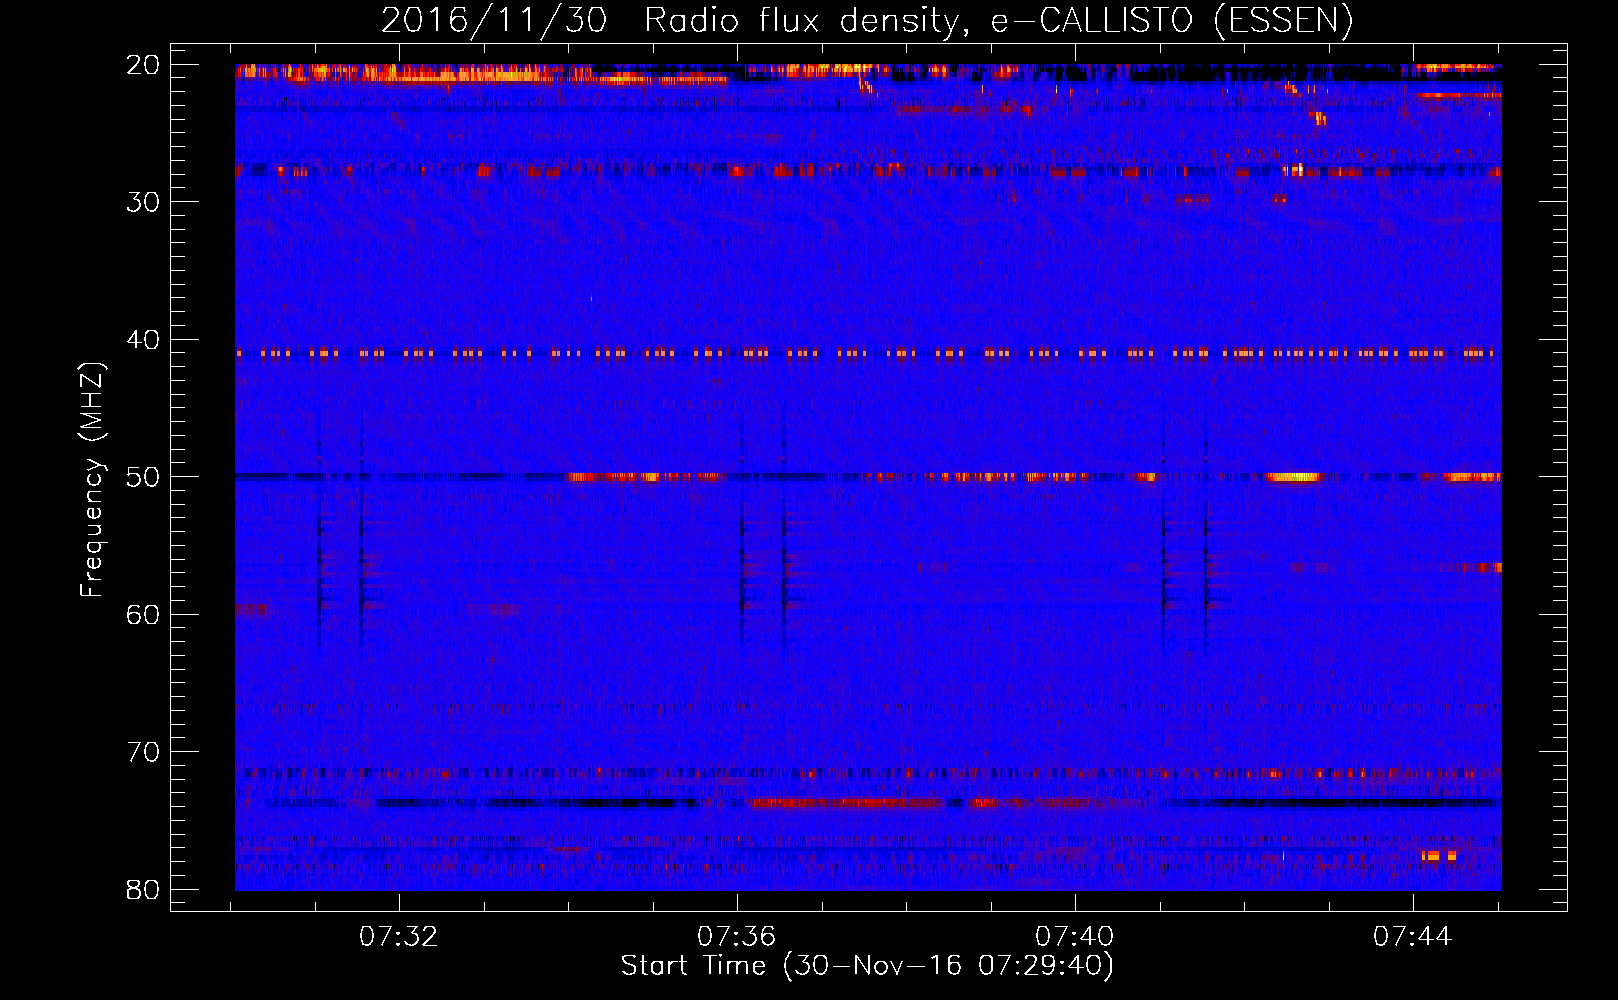Click the '07:40' time tick label
This screenshot has height=1000, width=1618.
coord(1075,937)
